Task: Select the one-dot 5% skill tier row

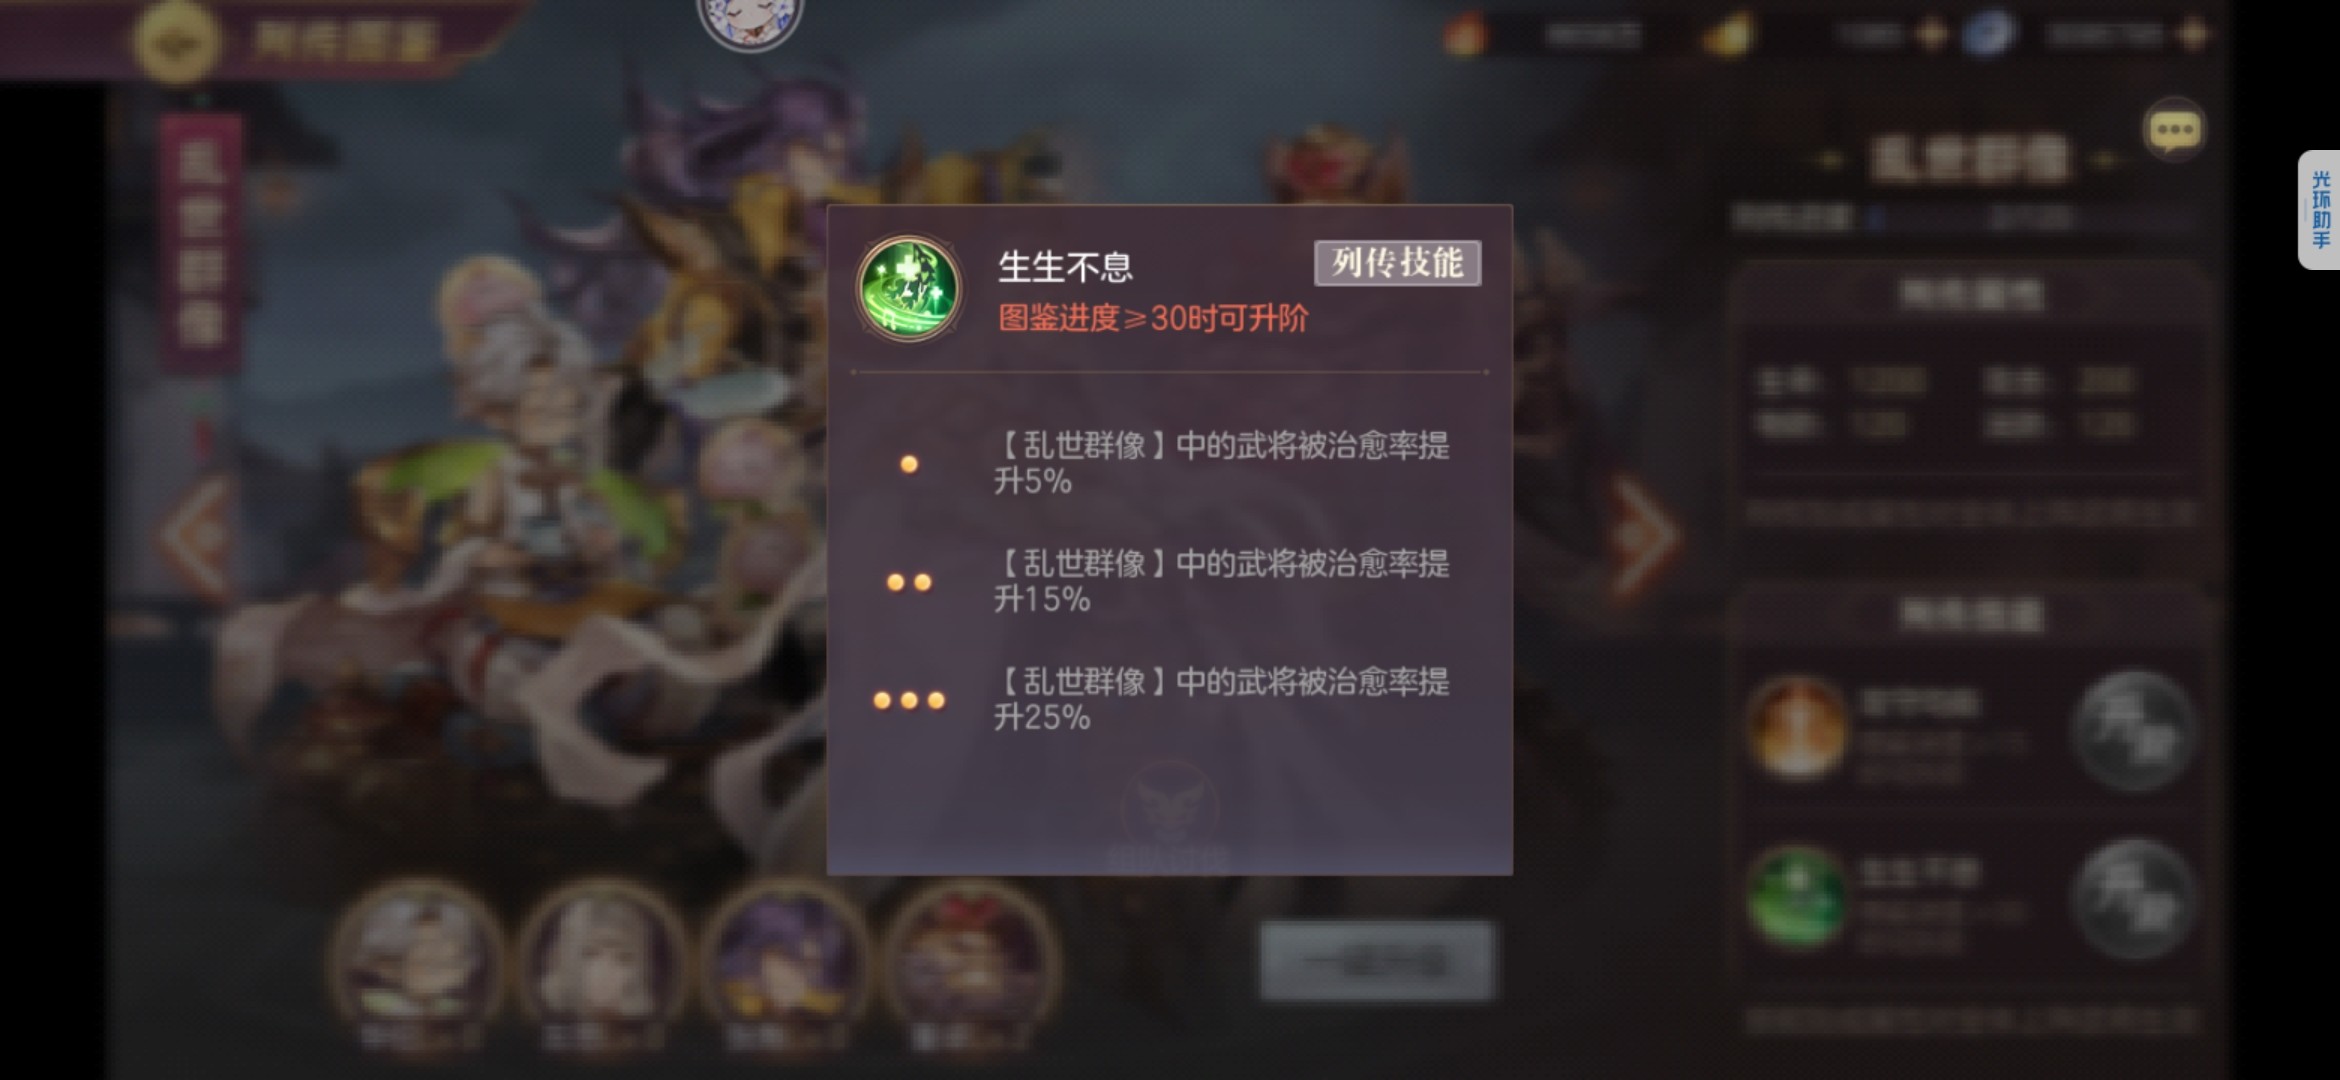Action: [1168, 463]
